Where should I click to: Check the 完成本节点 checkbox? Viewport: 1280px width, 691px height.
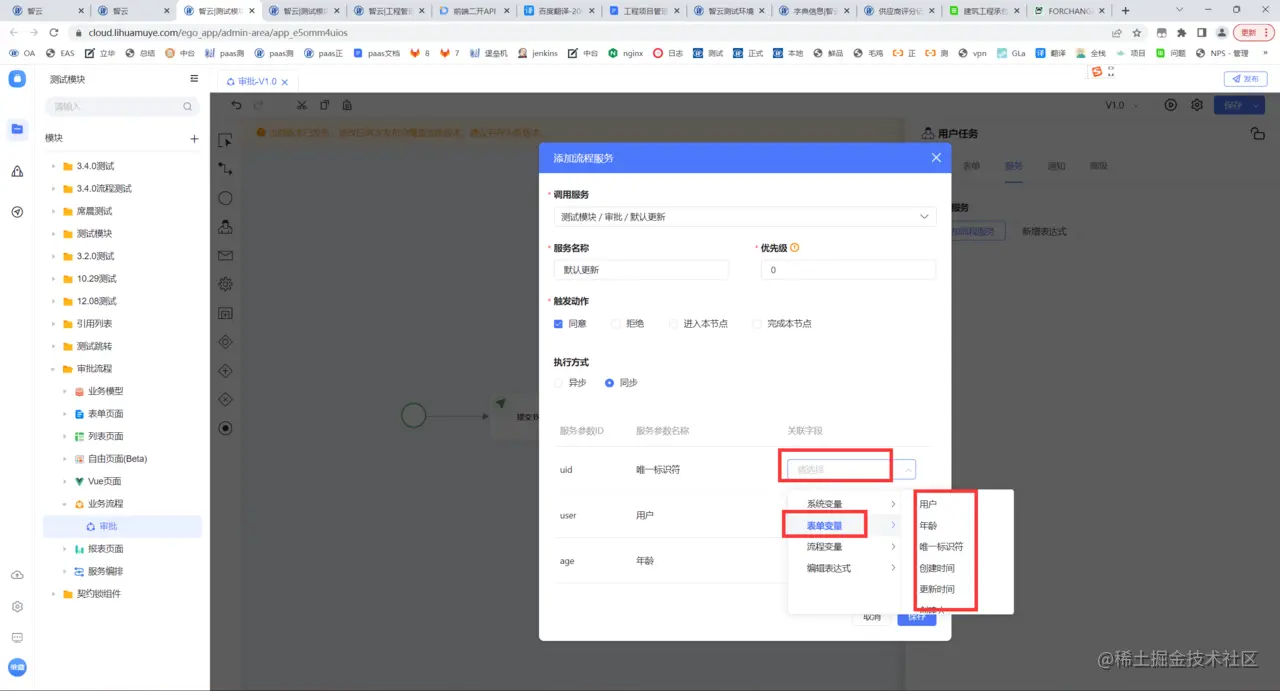[x=757, y=324]
